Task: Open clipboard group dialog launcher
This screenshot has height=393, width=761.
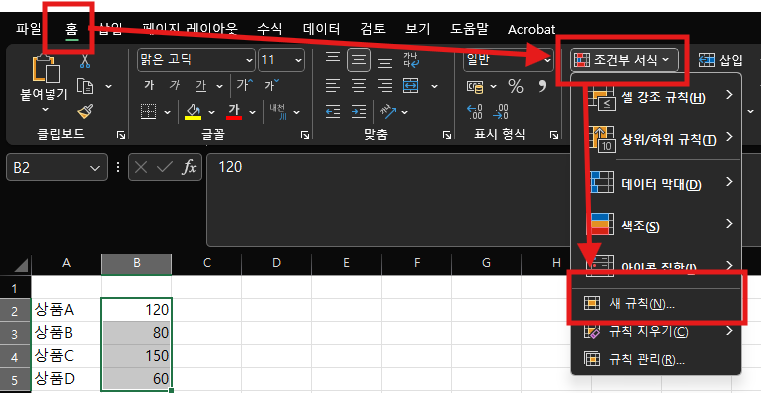Action: click(x=120, y=136)
